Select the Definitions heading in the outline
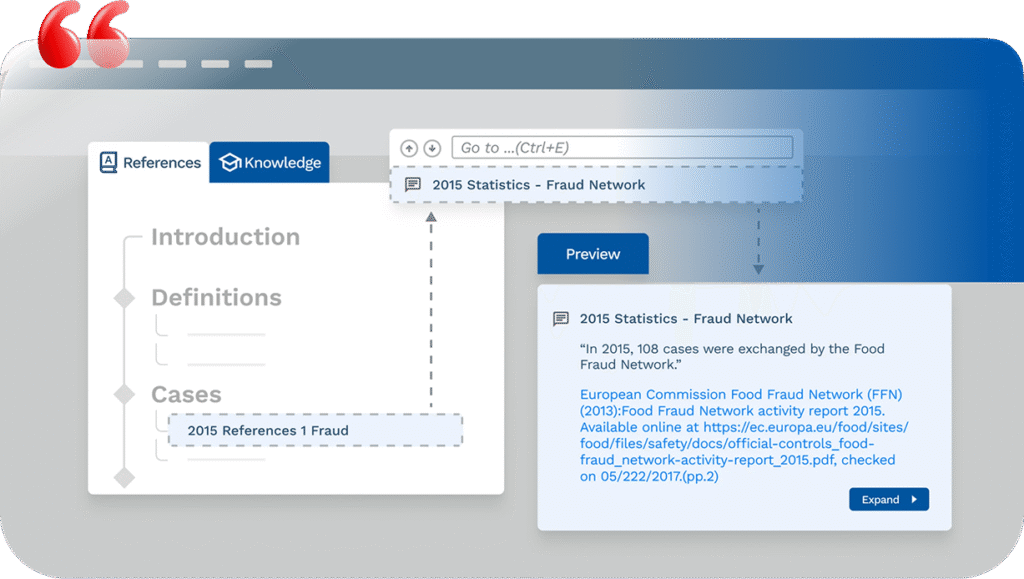The width and height of the screenshot is (1024, 579). pyautogui.click(x=216, y=298)
